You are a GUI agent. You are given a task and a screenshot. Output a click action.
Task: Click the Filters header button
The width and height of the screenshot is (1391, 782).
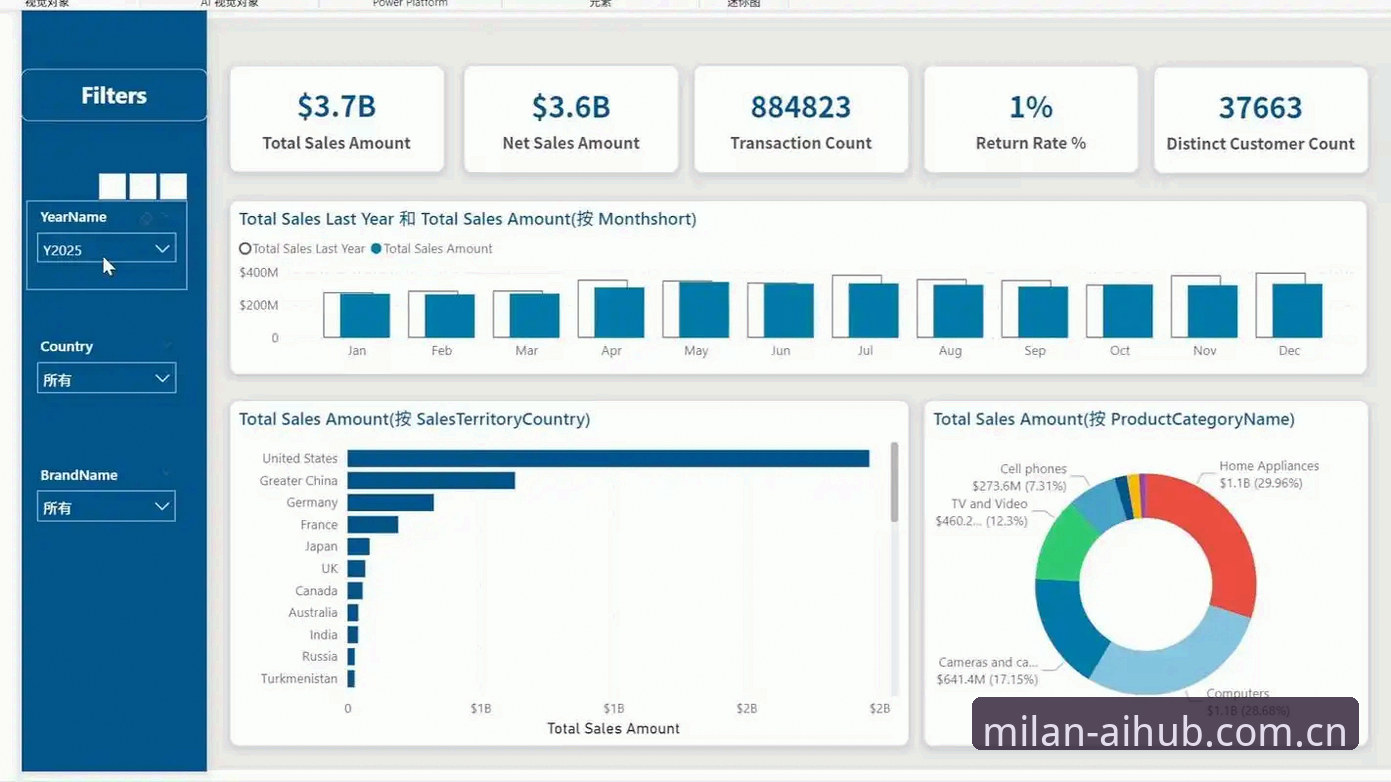click(114, 96)
